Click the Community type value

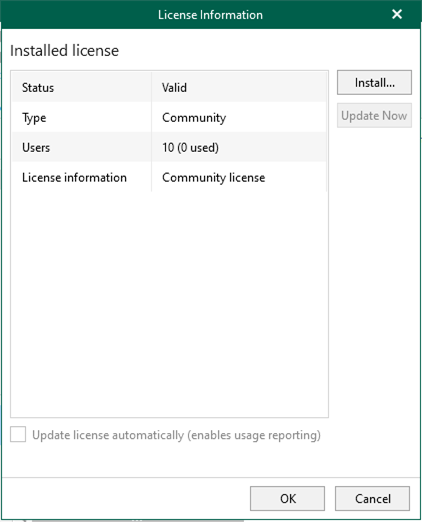(194, 118)
